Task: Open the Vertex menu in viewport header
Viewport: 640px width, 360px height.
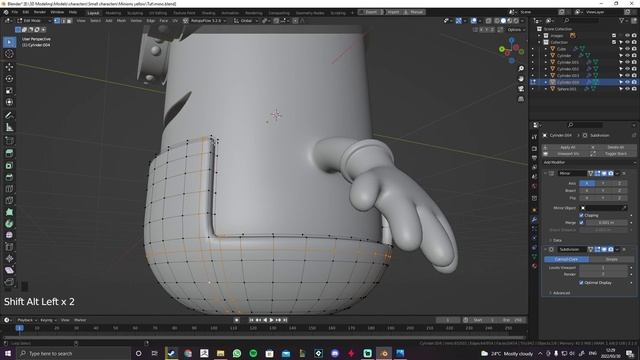Action: 136,20
